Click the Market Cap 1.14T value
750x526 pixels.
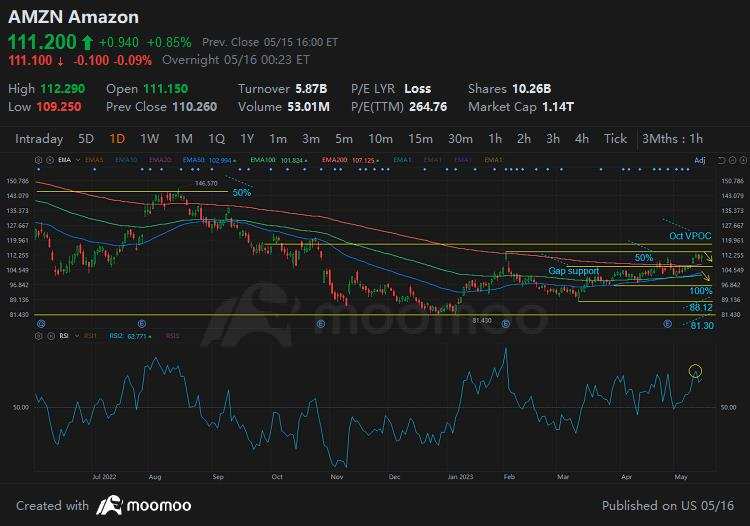point(558,107)
